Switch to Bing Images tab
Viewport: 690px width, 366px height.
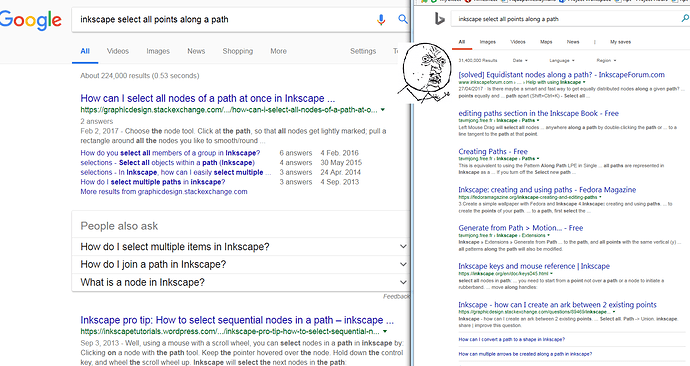(488, 42)
